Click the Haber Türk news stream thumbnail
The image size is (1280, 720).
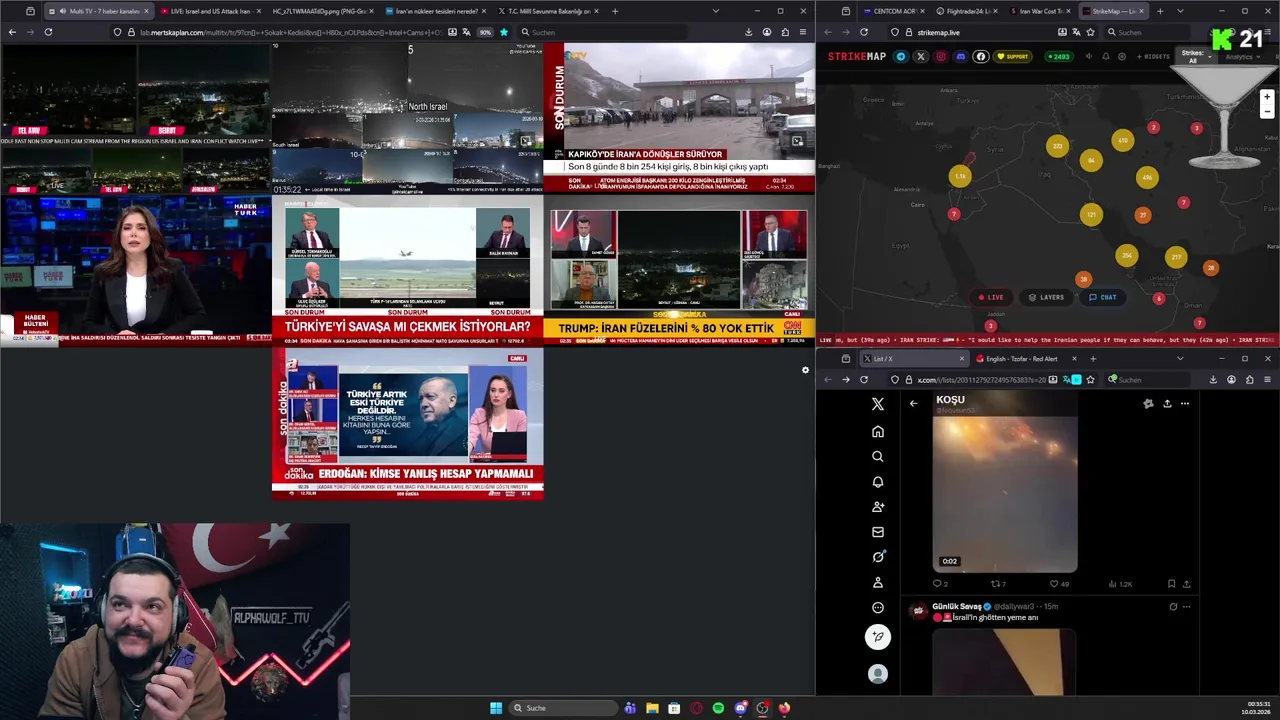(x=135, y=270)
